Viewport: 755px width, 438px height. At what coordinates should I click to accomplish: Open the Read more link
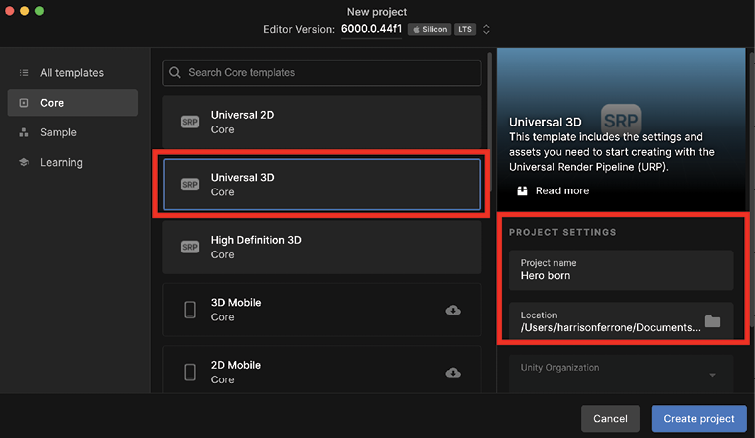[562, 191]
